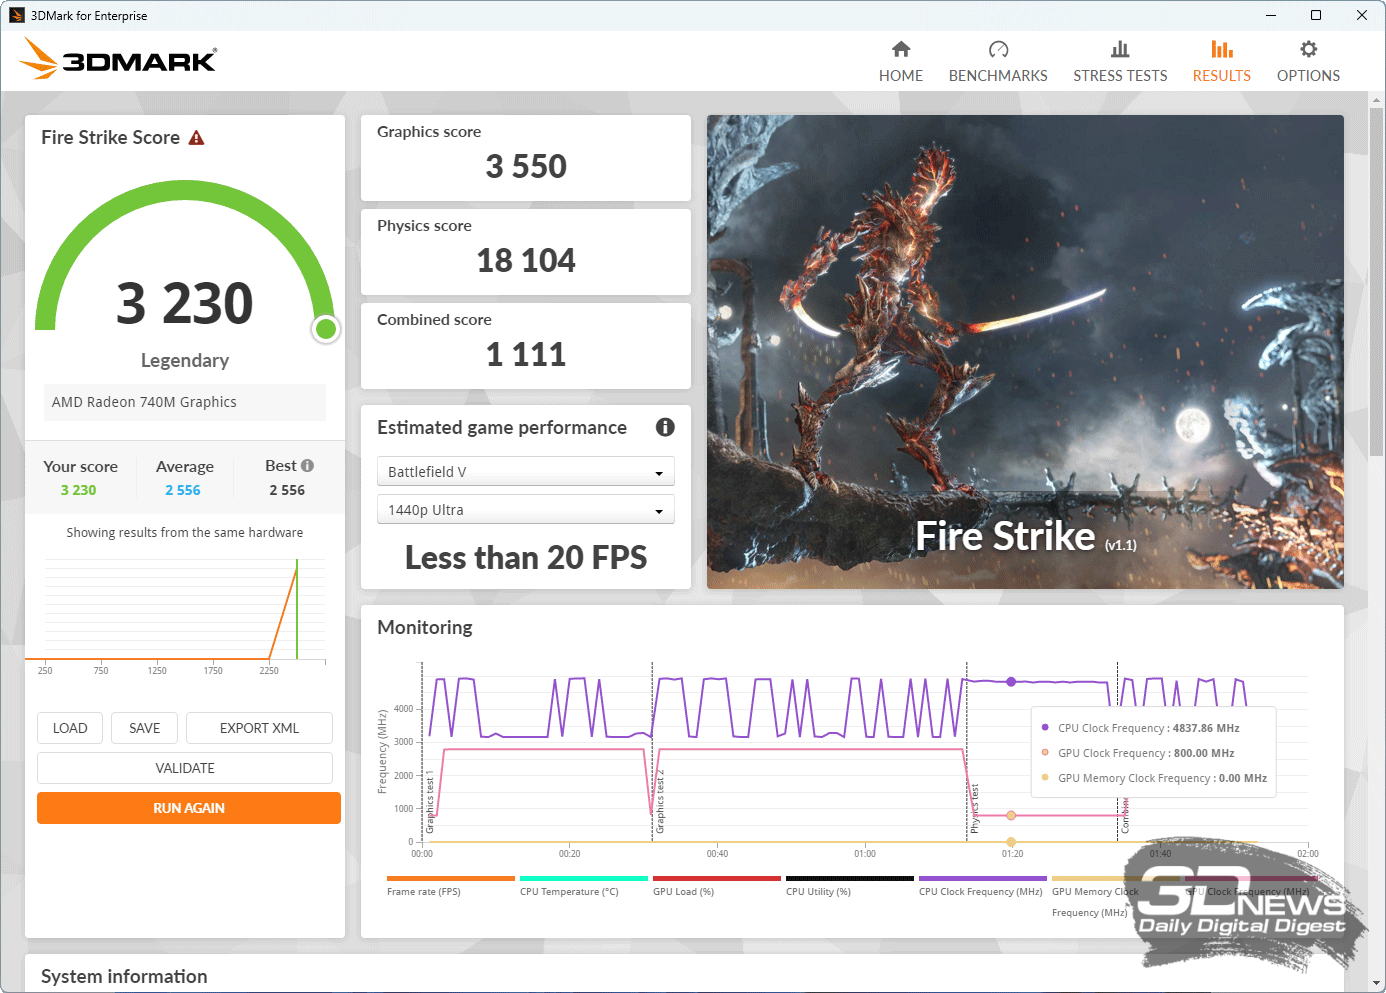Open the Battlefield V game dropdown
1386x993 pixels.
(525, 472)
